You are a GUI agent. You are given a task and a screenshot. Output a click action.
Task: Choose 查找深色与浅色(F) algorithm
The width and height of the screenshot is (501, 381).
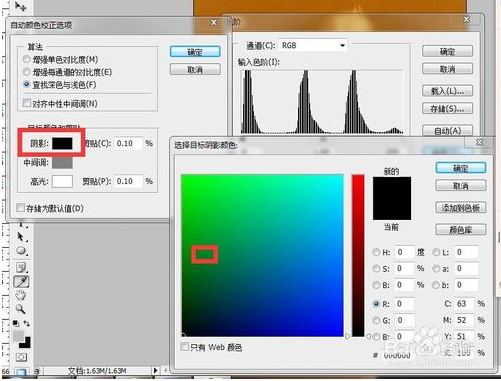tap(26, 85)
